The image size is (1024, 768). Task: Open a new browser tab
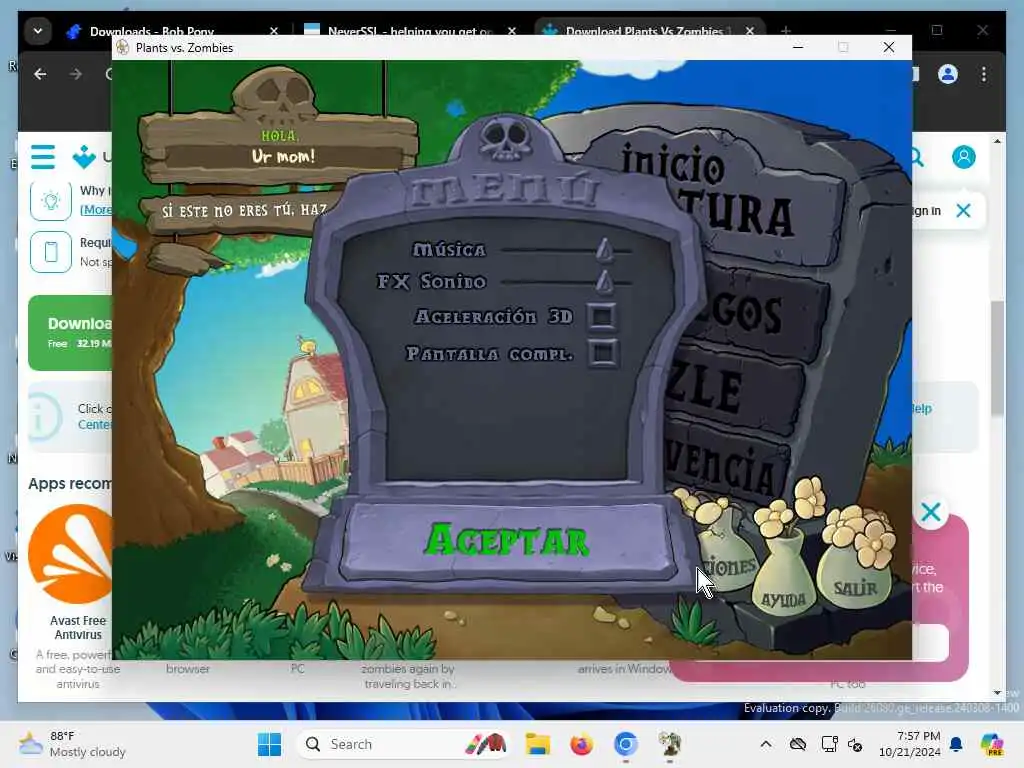pyautogui.click(x=786, y=31)
